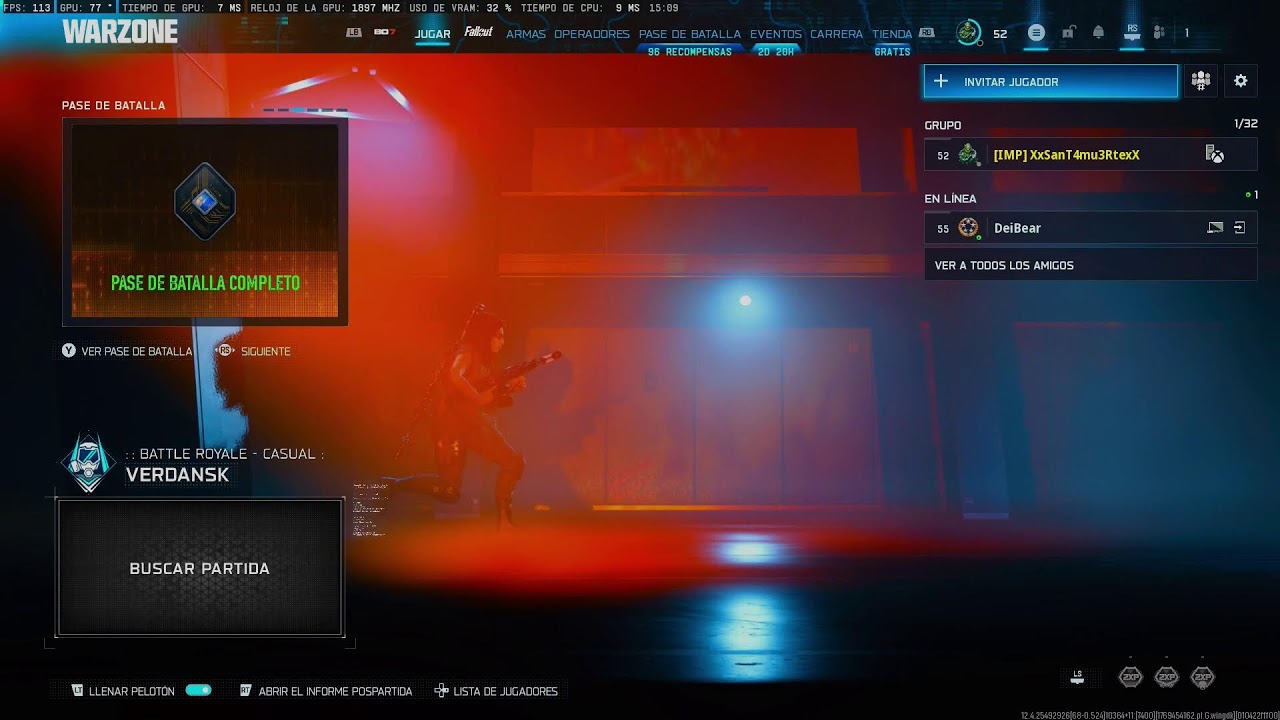Image resolution: width=1280 pixels, height=720 pixels.
Task: Select Verdansk game mode title
Action: pos(178,475)
